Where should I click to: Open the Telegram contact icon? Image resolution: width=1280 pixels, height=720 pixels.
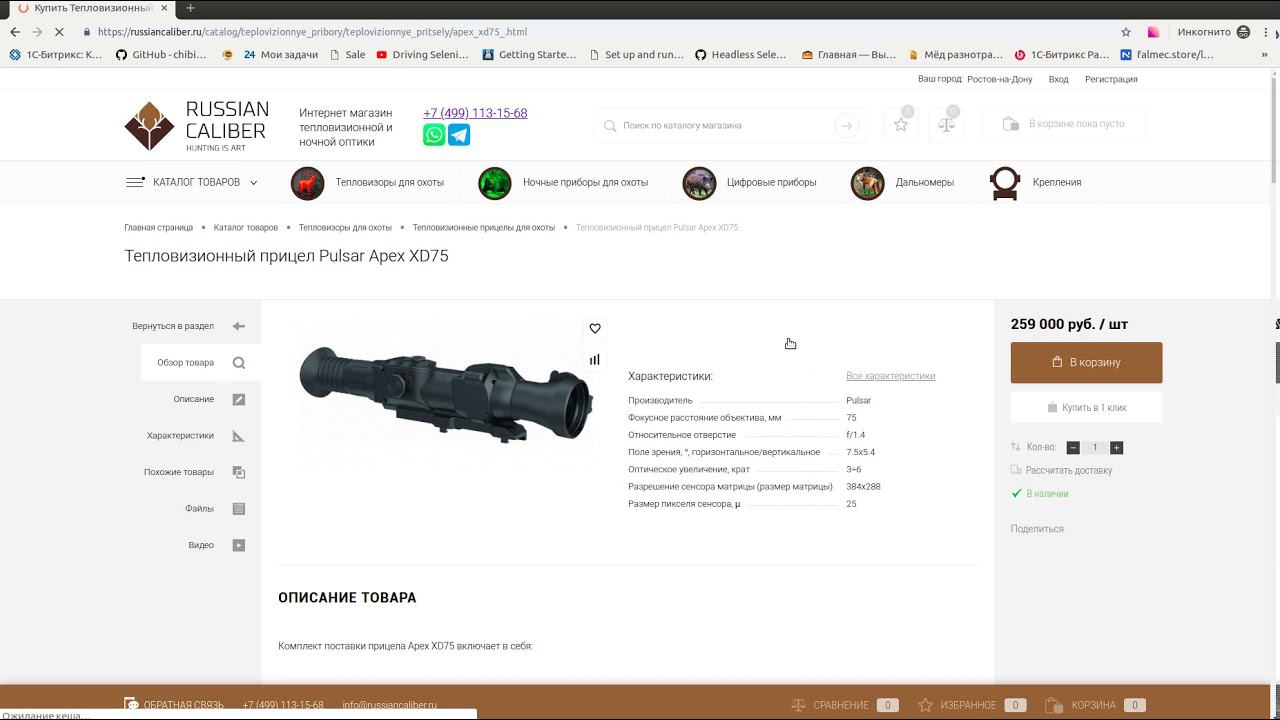[459, 135]
